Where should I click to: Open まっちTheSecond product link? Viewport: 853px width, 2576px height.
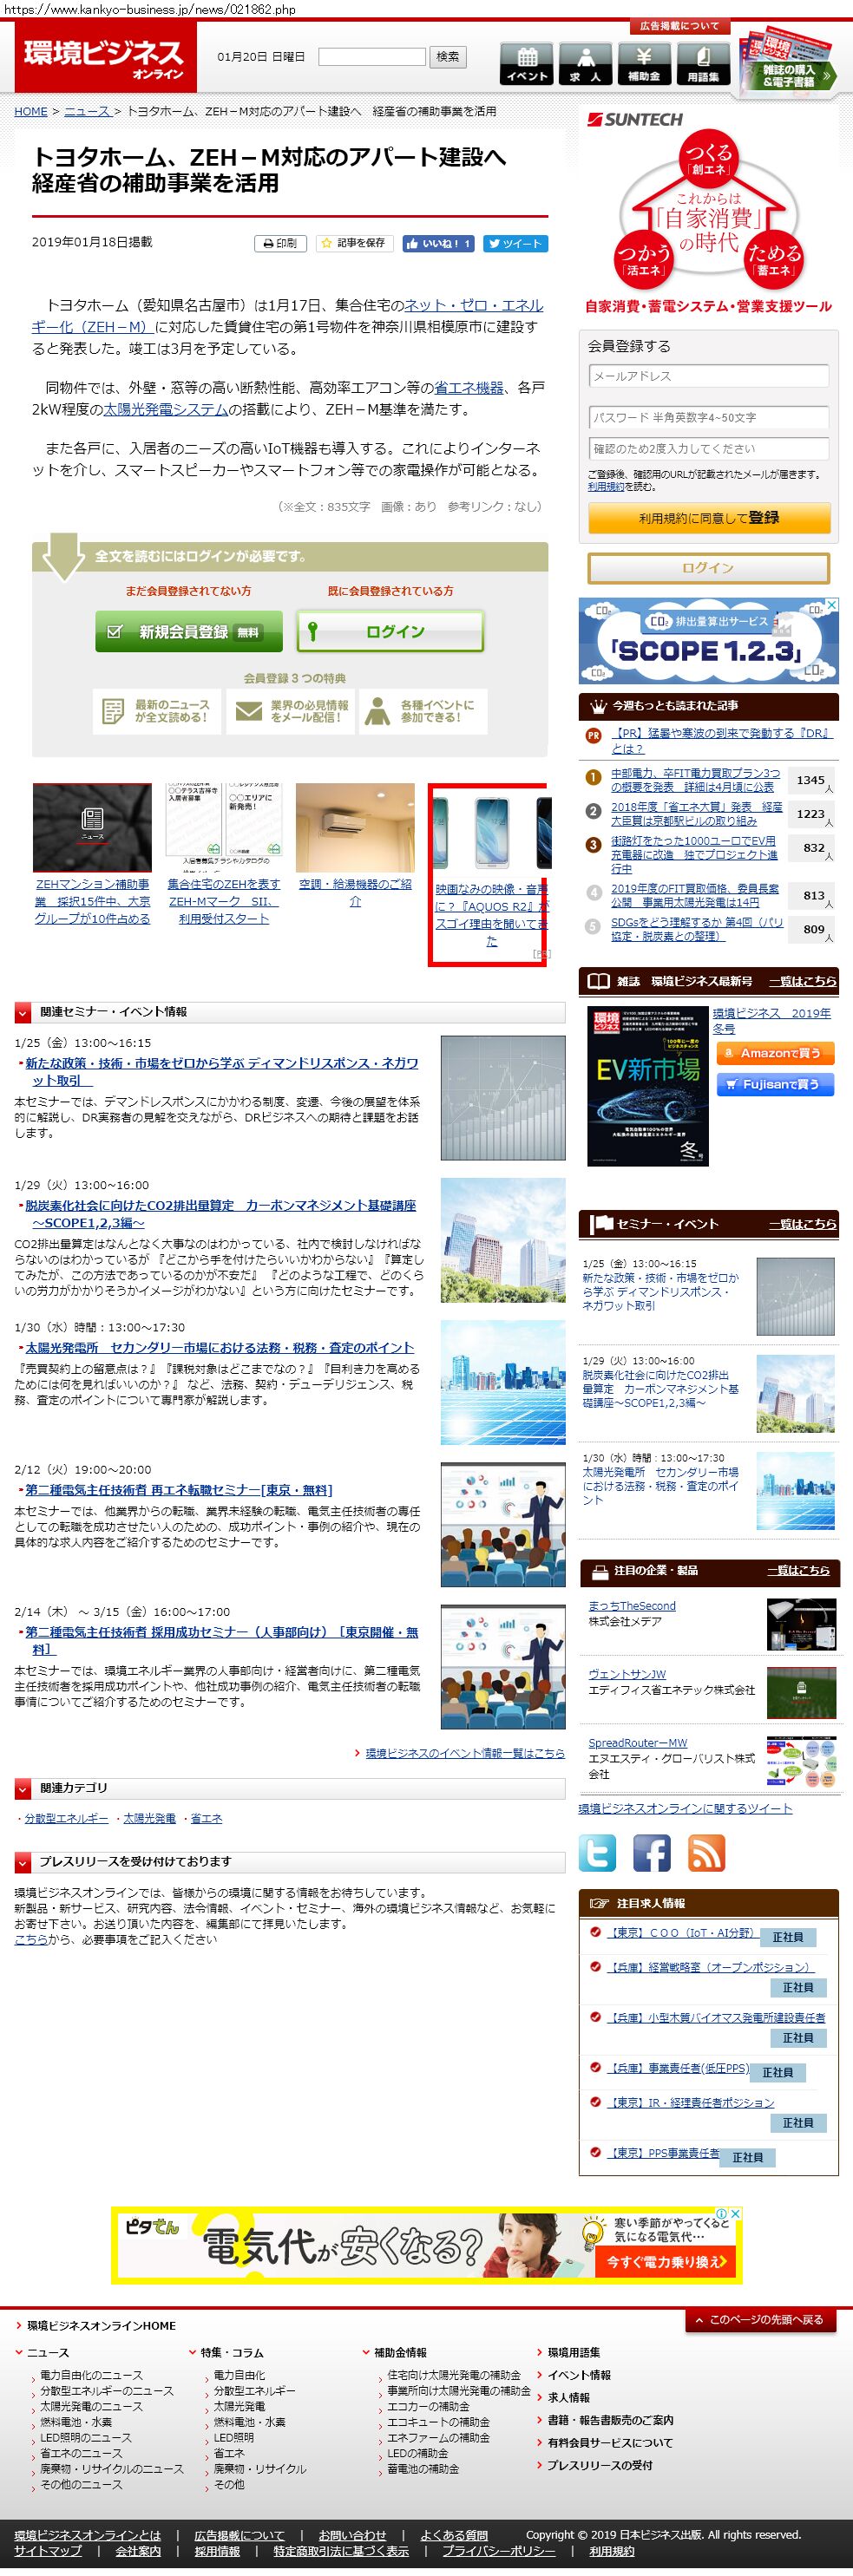pyautogui.click(x=632, y=1606)
